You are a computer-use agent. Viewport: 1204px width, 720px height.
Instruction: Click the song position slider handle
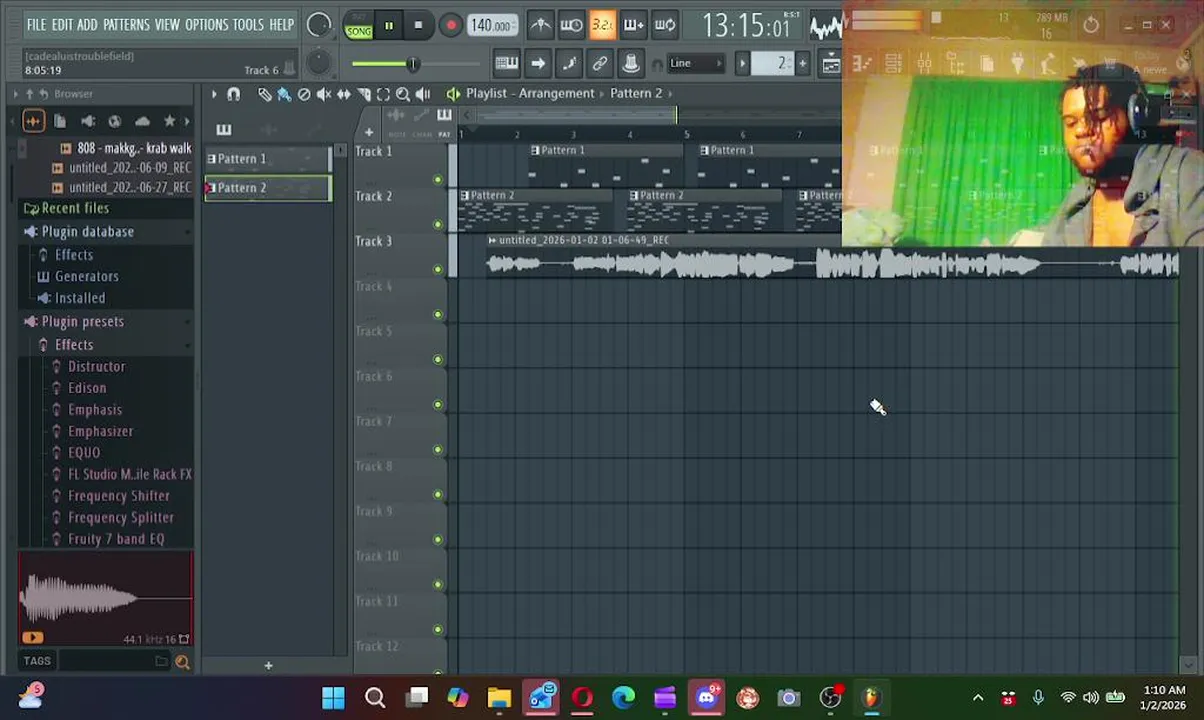pyautogui.click(x=412, y=64)
